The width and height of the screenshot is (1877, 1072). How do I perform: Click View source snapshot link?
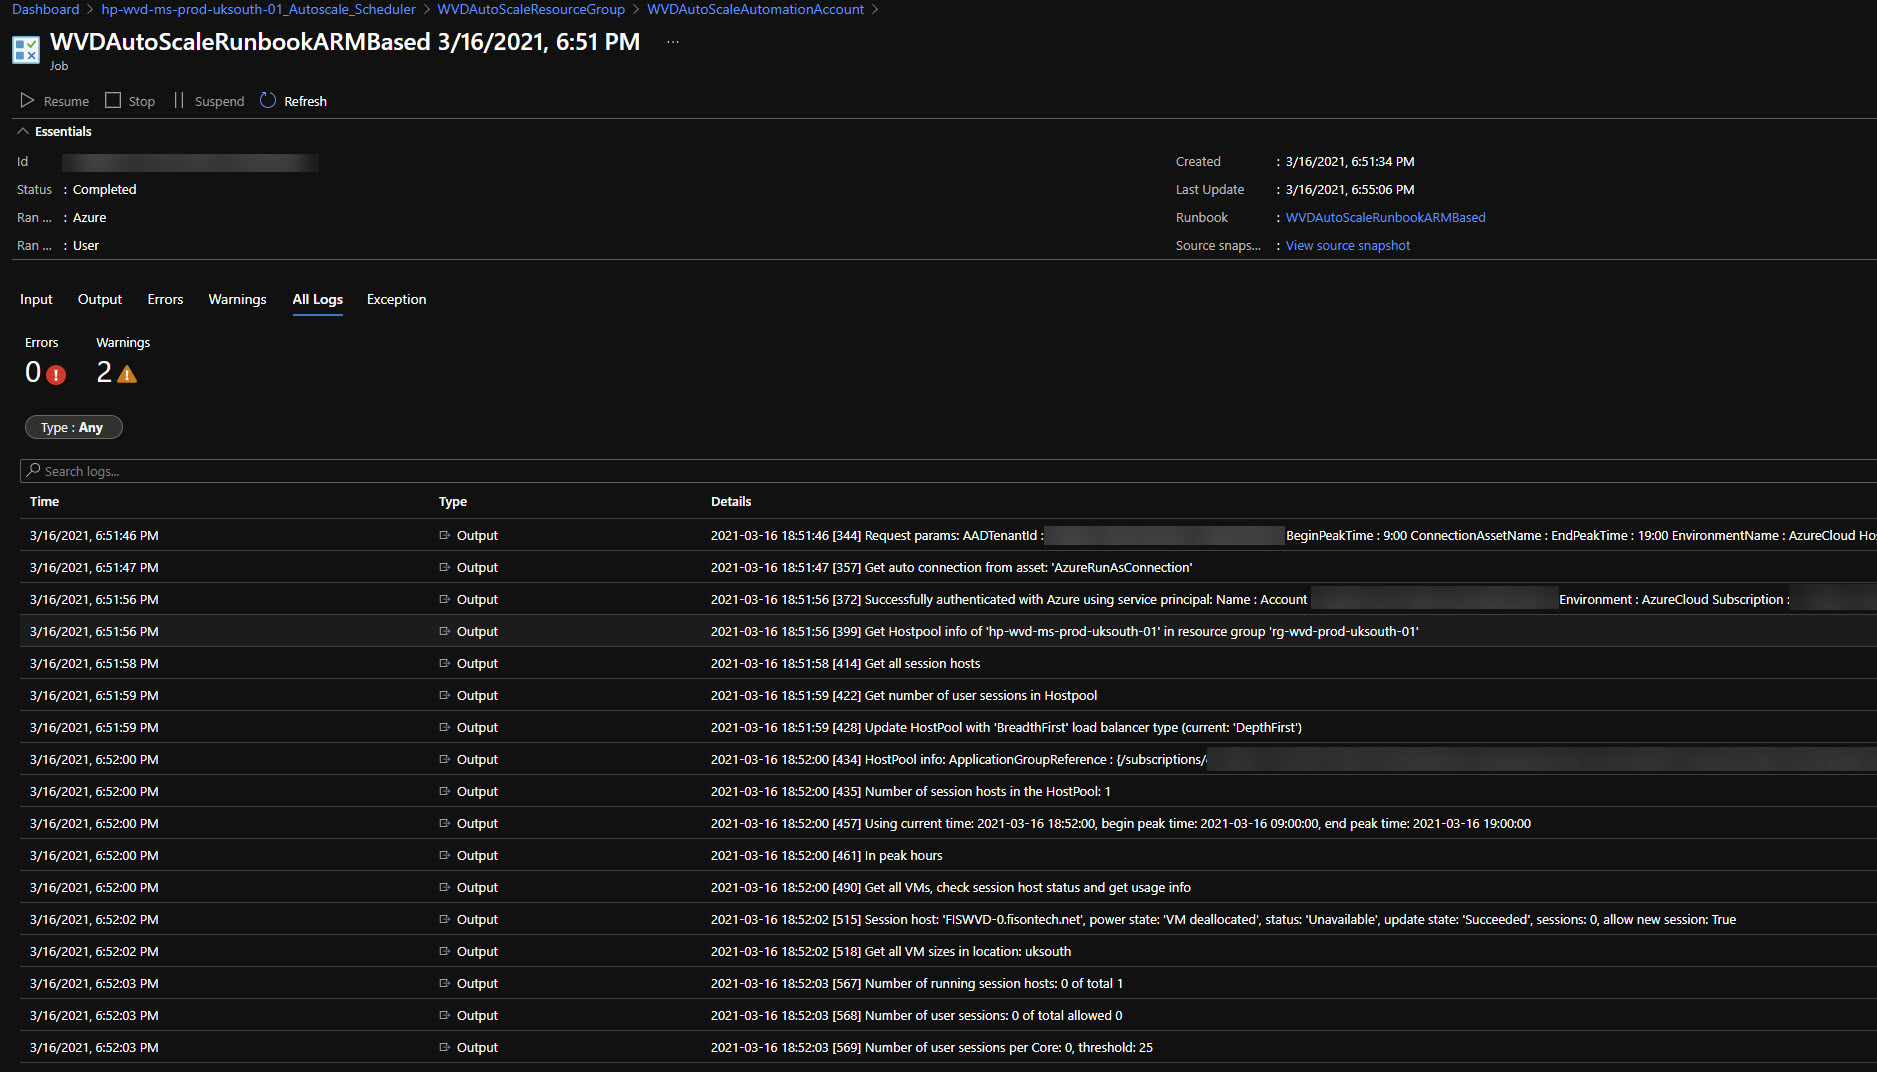1347,245
